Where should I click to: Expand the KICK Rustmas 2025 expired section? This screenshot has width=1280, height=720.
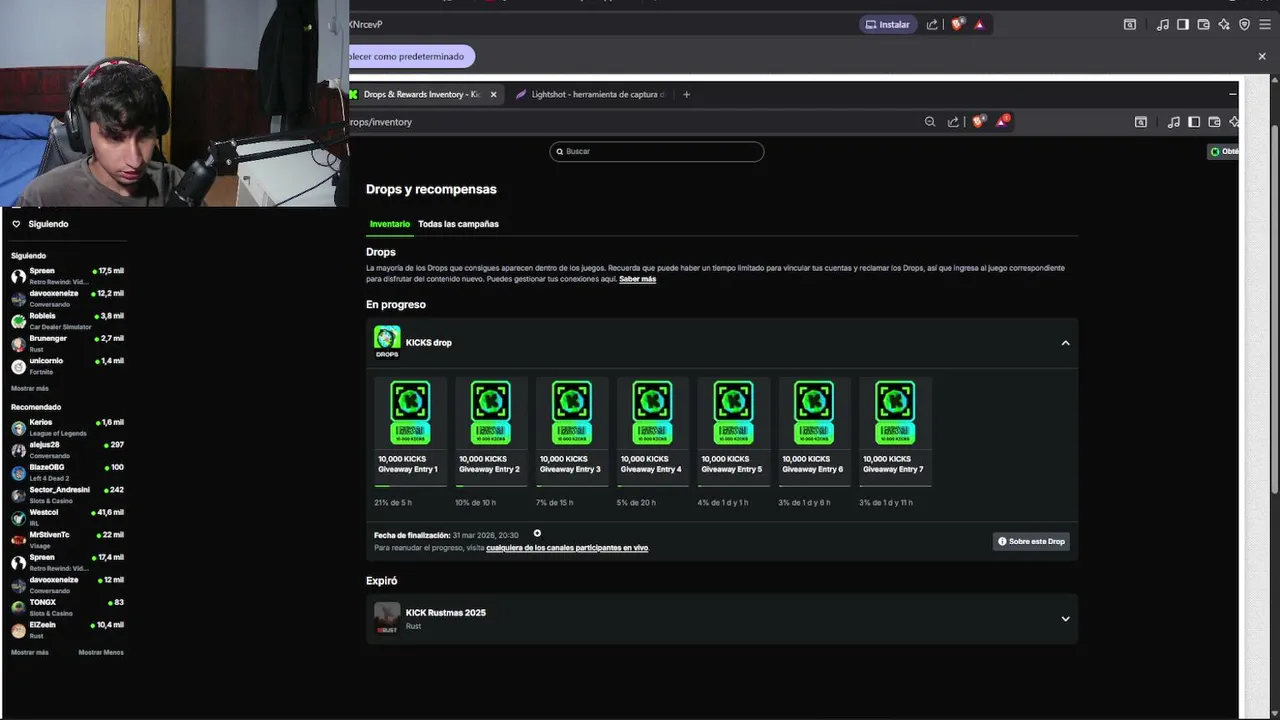1065,619
